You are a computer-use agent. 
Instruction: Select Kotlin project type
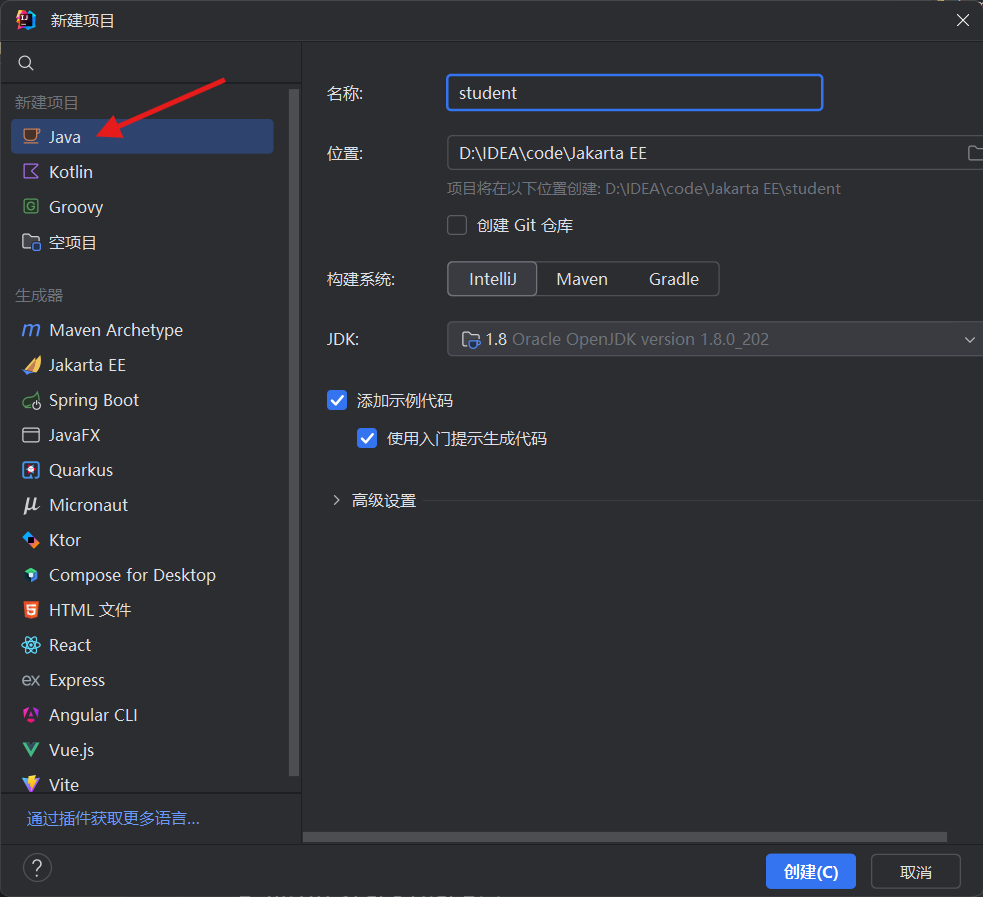[142, 171]
